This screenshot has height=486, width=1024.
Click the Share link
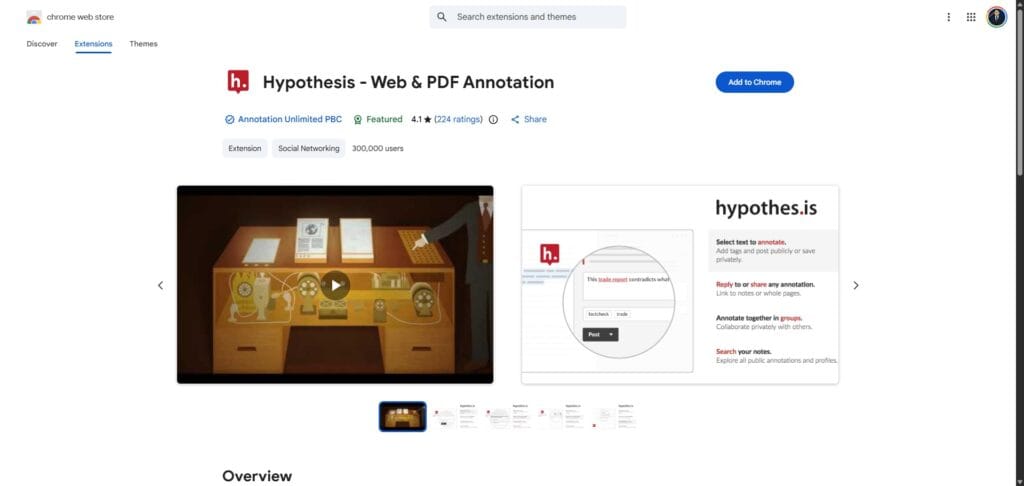tap(535, 120)
